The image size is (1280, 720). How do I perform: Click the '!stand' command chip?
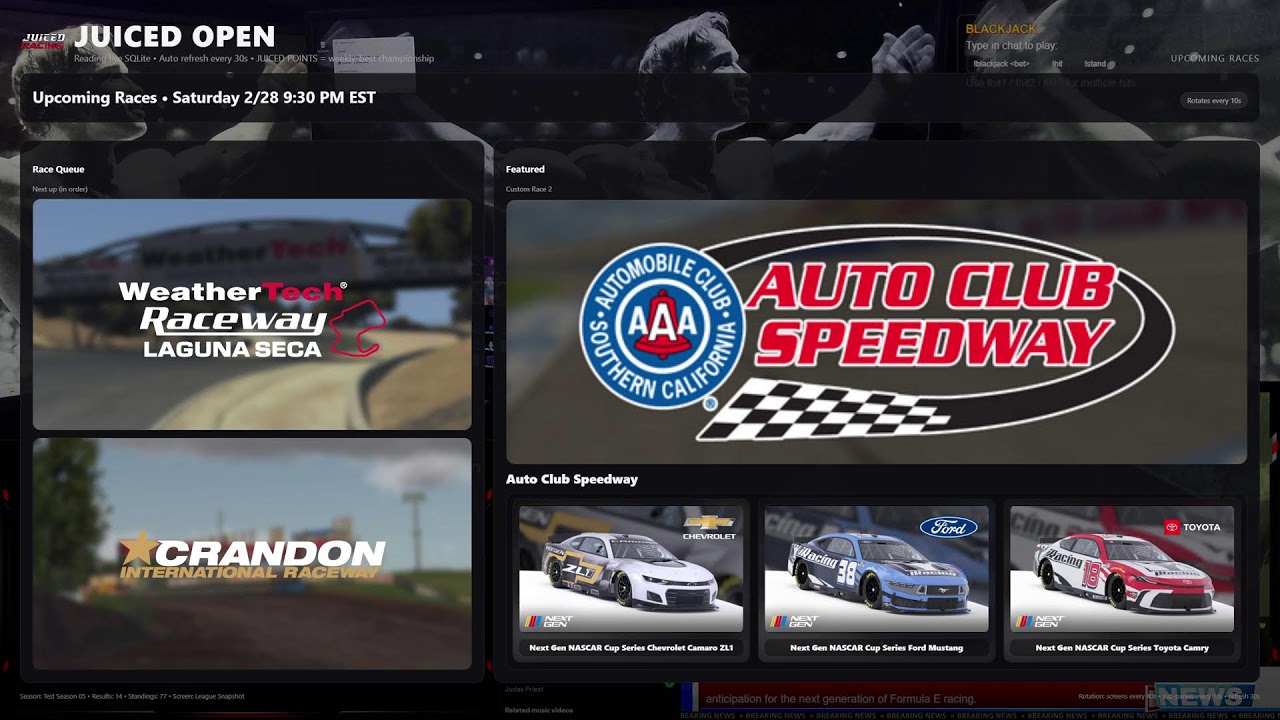[x=1095, y=64]
